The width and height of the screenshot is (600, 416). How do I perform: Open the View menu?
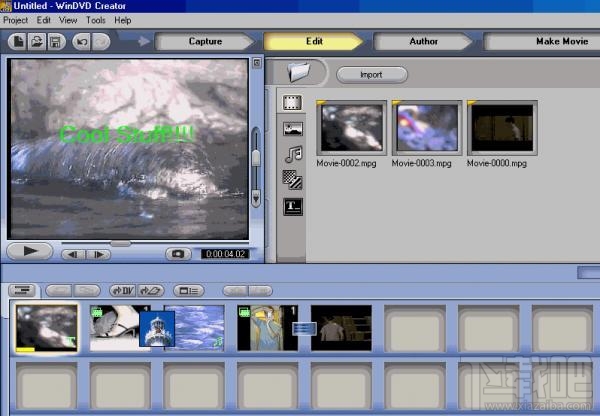(68, 20)
